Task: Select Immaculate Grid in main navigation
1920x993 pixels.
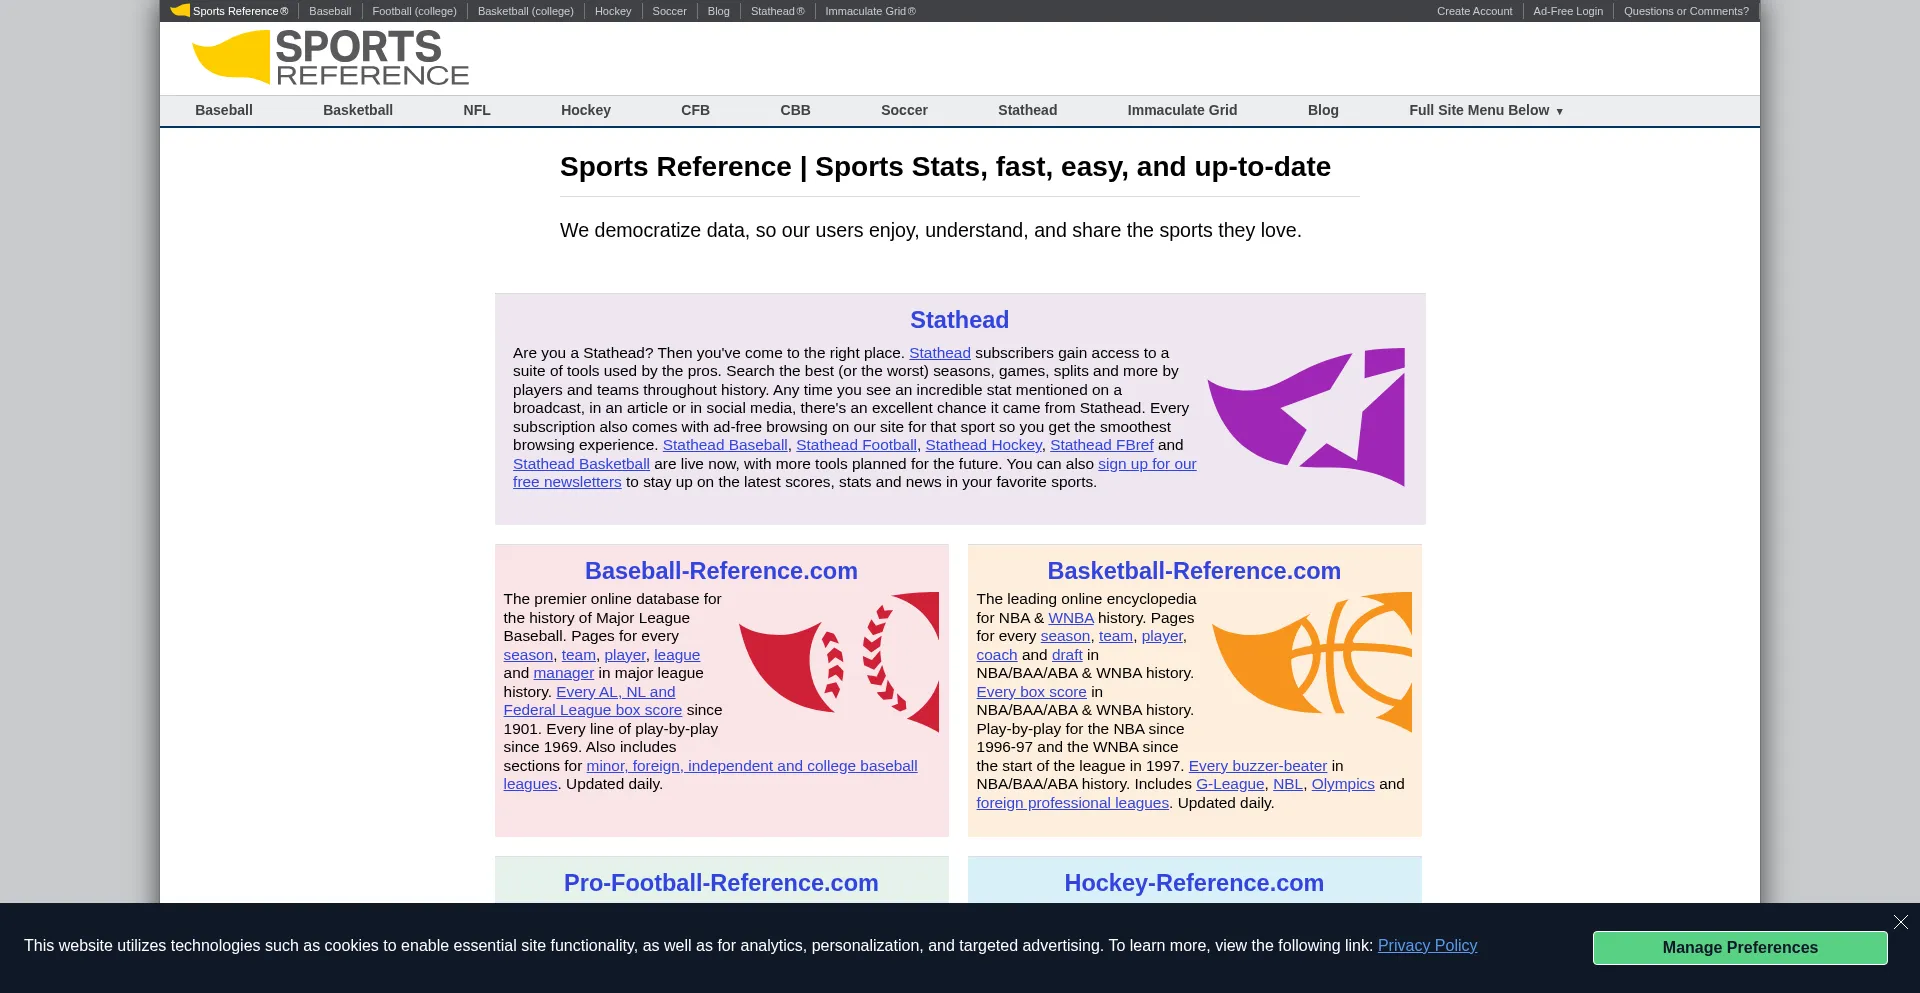Action: coord(1182,110)
